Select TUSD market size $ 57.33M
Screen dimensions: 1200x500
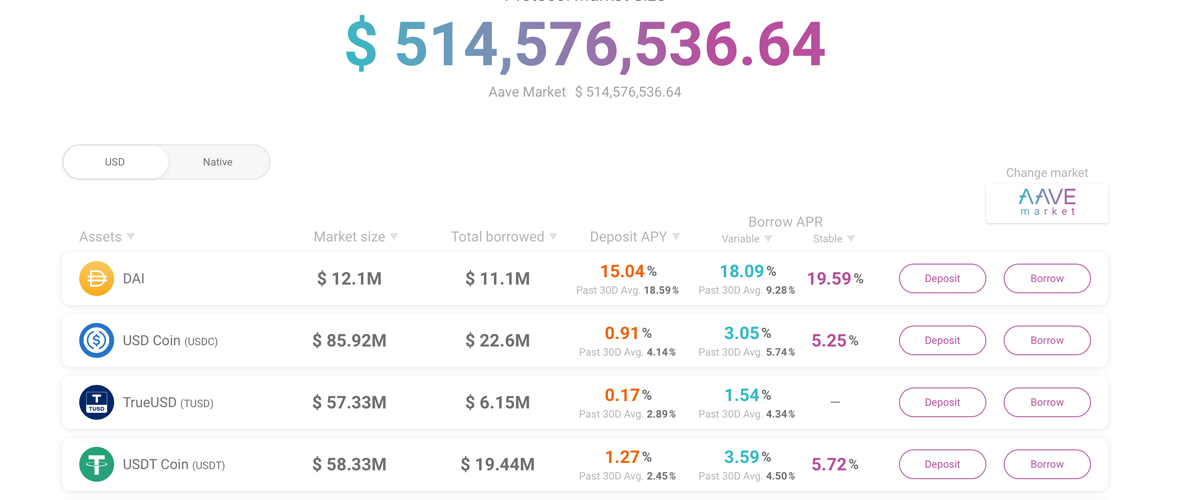click(349, 403)
